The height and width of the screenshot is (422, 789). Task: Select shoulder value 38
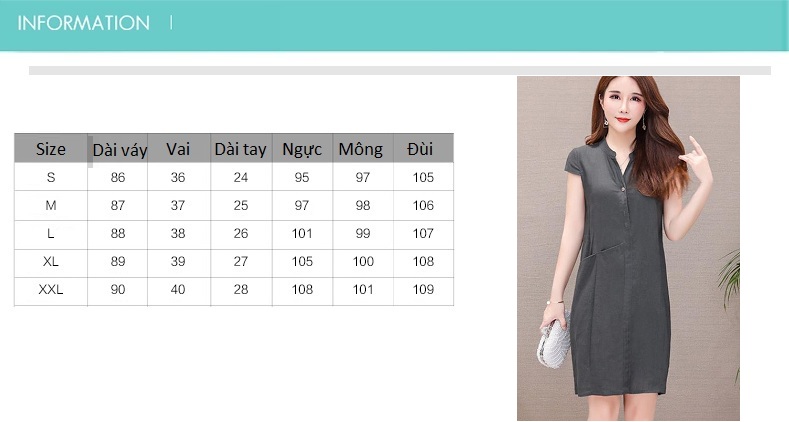coord(178,233)
